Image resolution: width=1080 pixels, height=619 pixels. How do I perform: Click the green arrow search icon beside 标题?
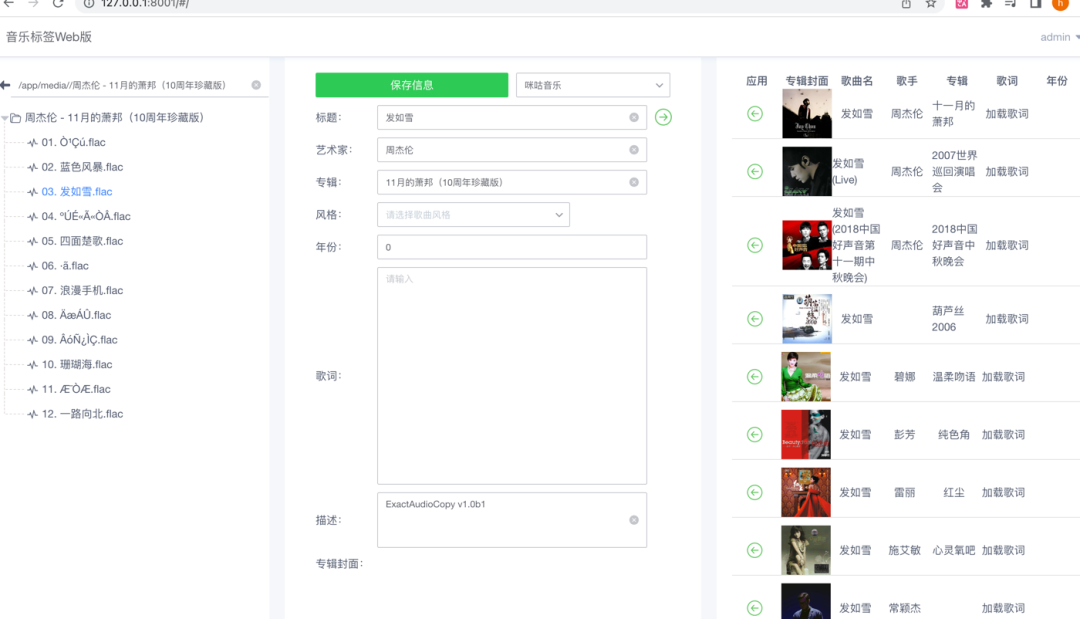pyautogui.click(x=663, y=117)
